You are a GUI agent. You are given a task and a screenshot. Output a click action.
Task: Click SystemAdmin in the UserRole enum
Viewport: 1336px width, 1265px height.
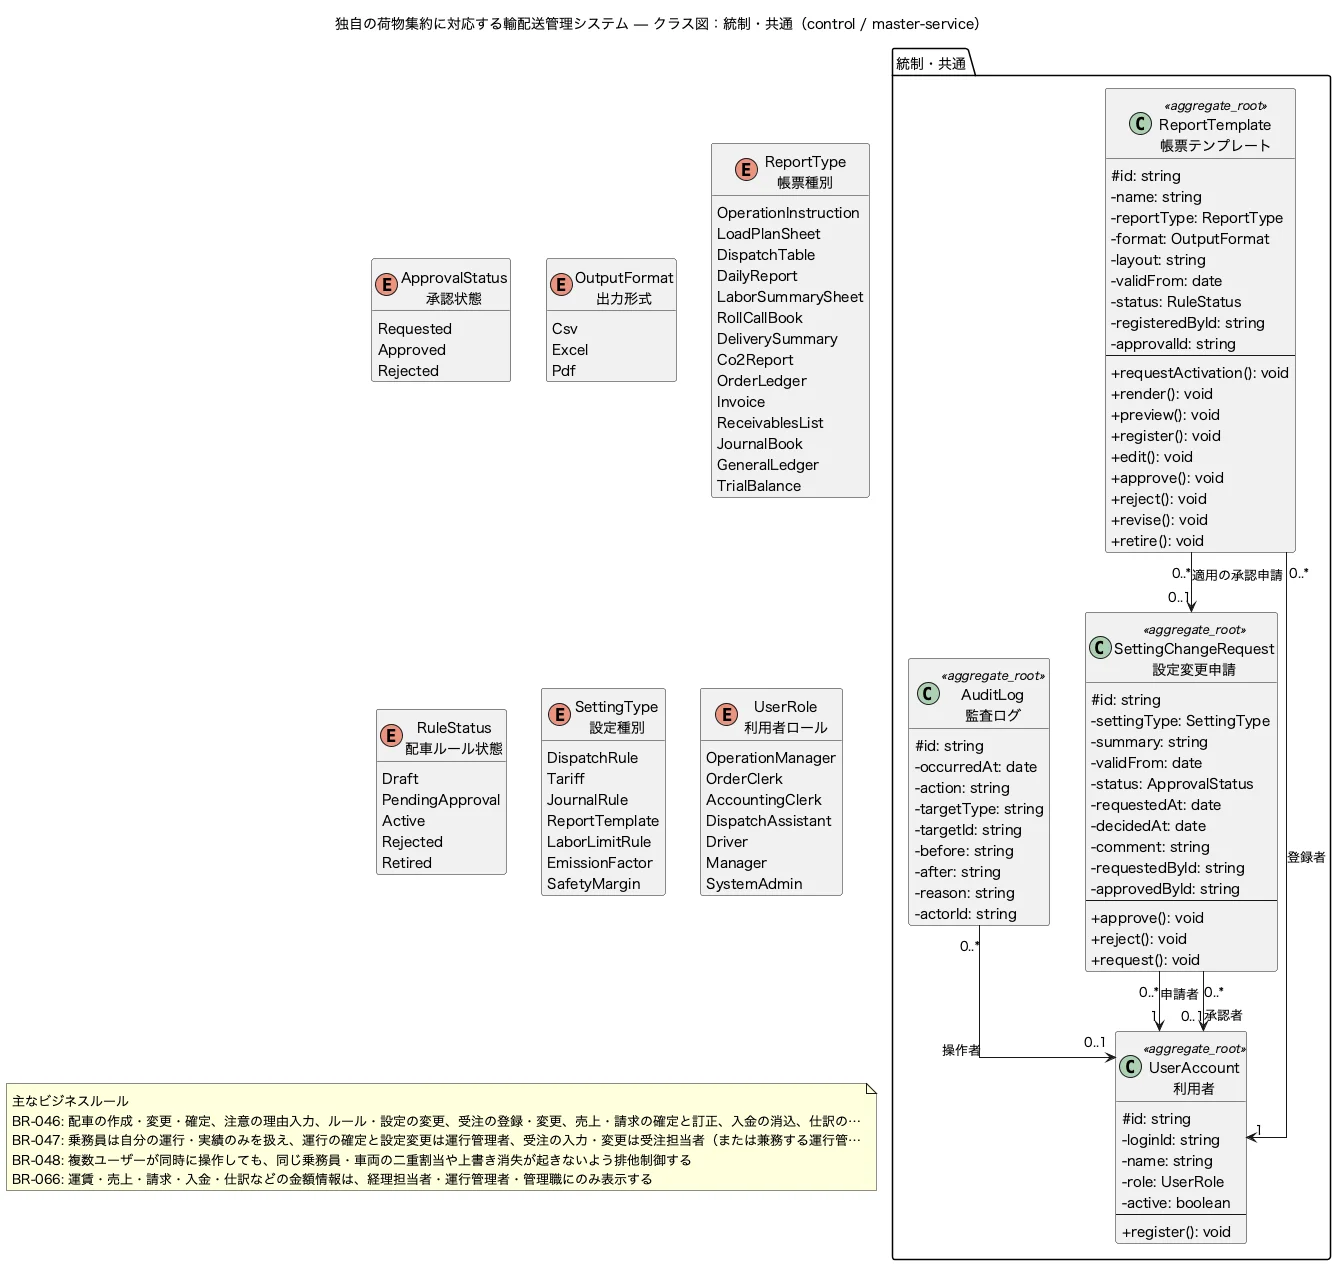754,884
